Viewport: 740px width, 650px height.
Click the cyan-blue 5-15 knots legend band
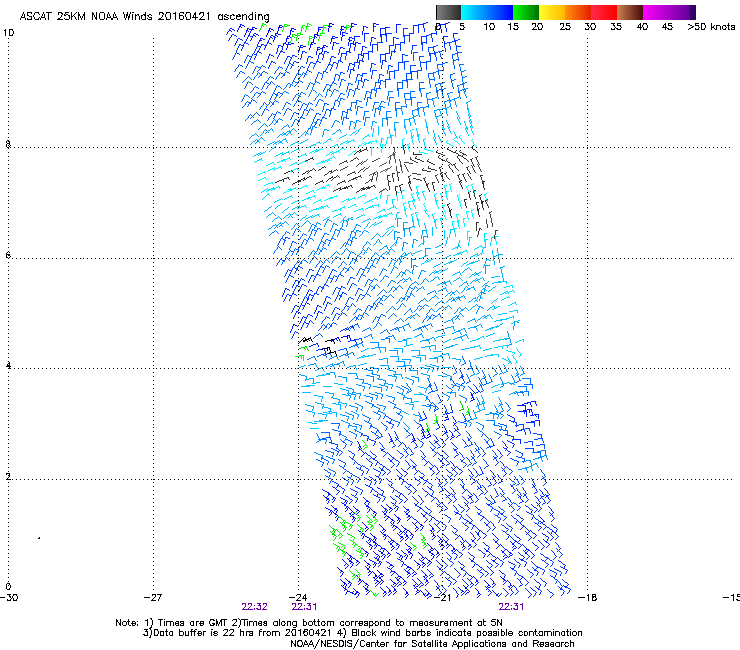tap(487, 12)
